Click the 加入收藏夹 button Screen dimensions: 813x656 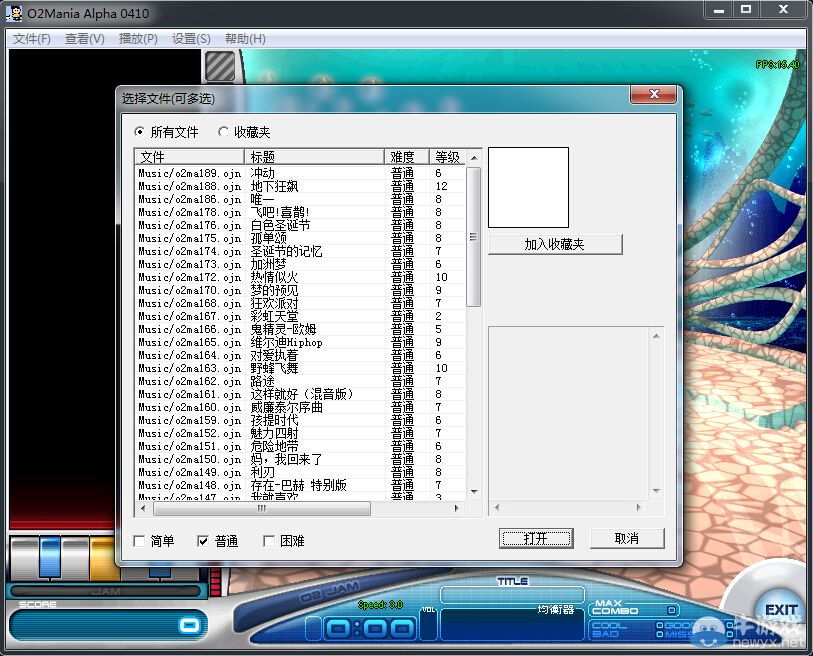pos(555,244)
